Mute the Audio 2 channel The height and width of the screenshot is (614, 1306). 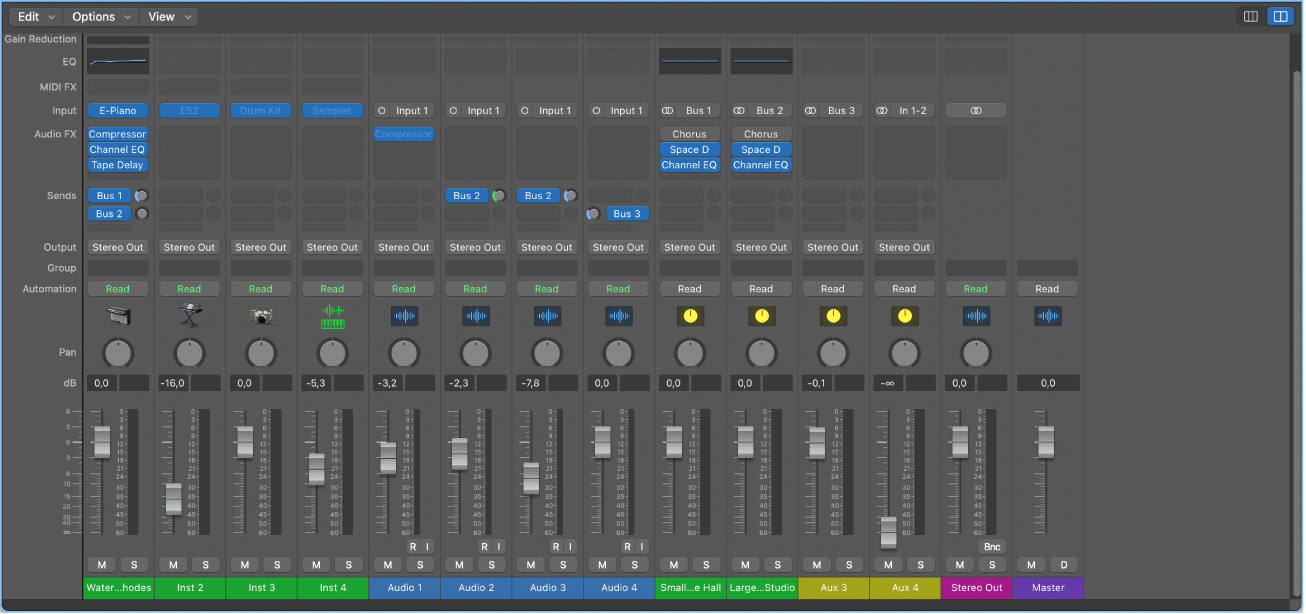click(458, 564)
